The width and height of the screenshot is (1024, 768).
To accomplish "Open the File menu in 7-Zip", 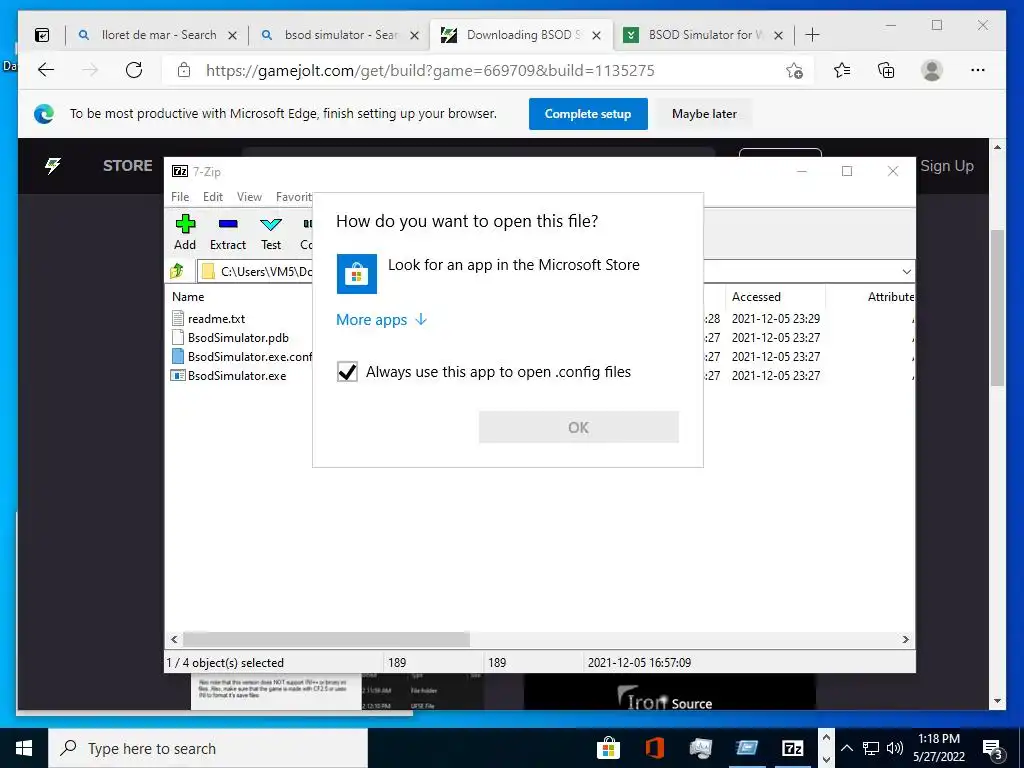I will pyautogui.click(x=180, y=197).
